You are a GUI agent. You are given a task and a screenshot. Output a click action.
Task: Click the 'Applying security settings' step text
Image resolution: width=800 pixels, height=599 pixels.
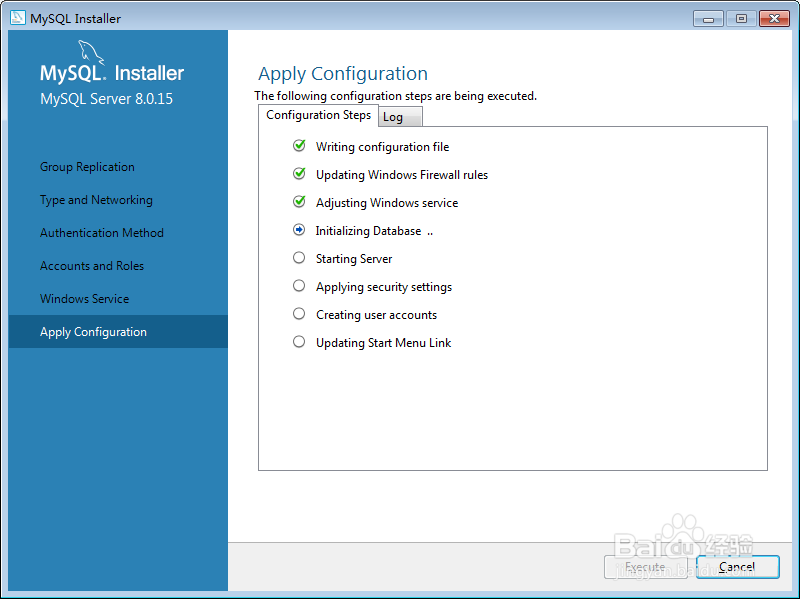pyautogui.click(x=384, y=287)
